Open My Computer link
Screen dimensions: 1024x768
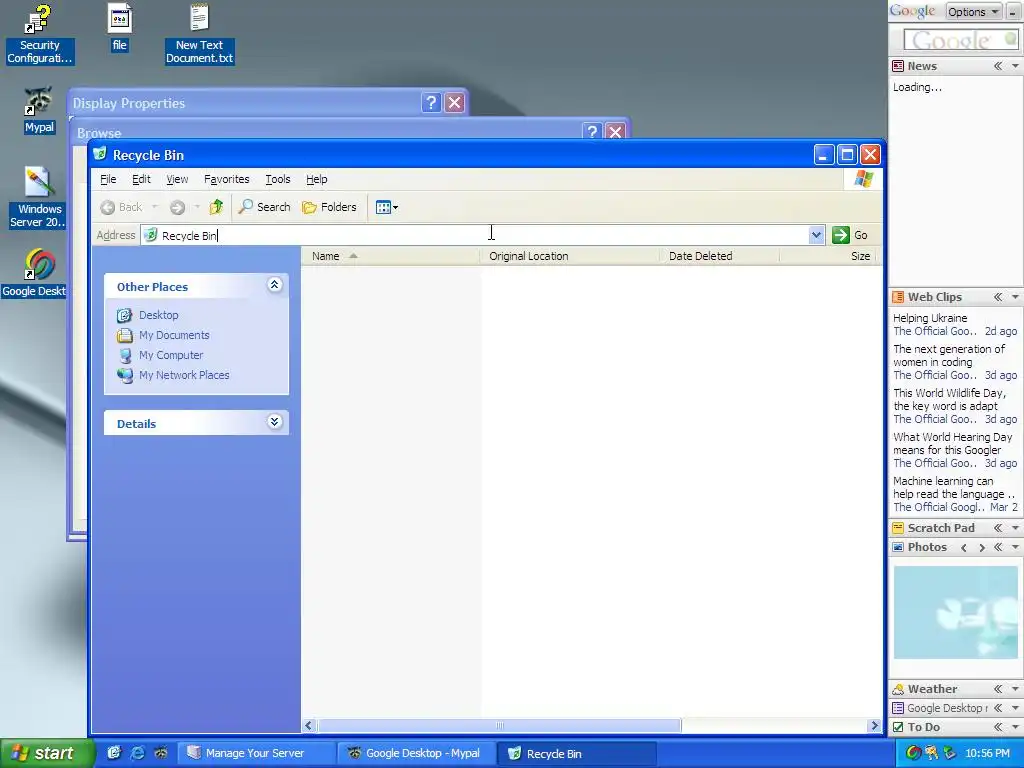(171, 355)
